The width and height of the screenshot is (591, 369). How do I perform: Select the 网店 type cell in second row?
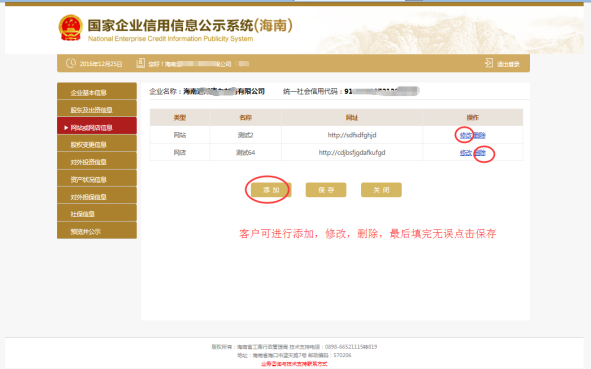click(179, 153)
